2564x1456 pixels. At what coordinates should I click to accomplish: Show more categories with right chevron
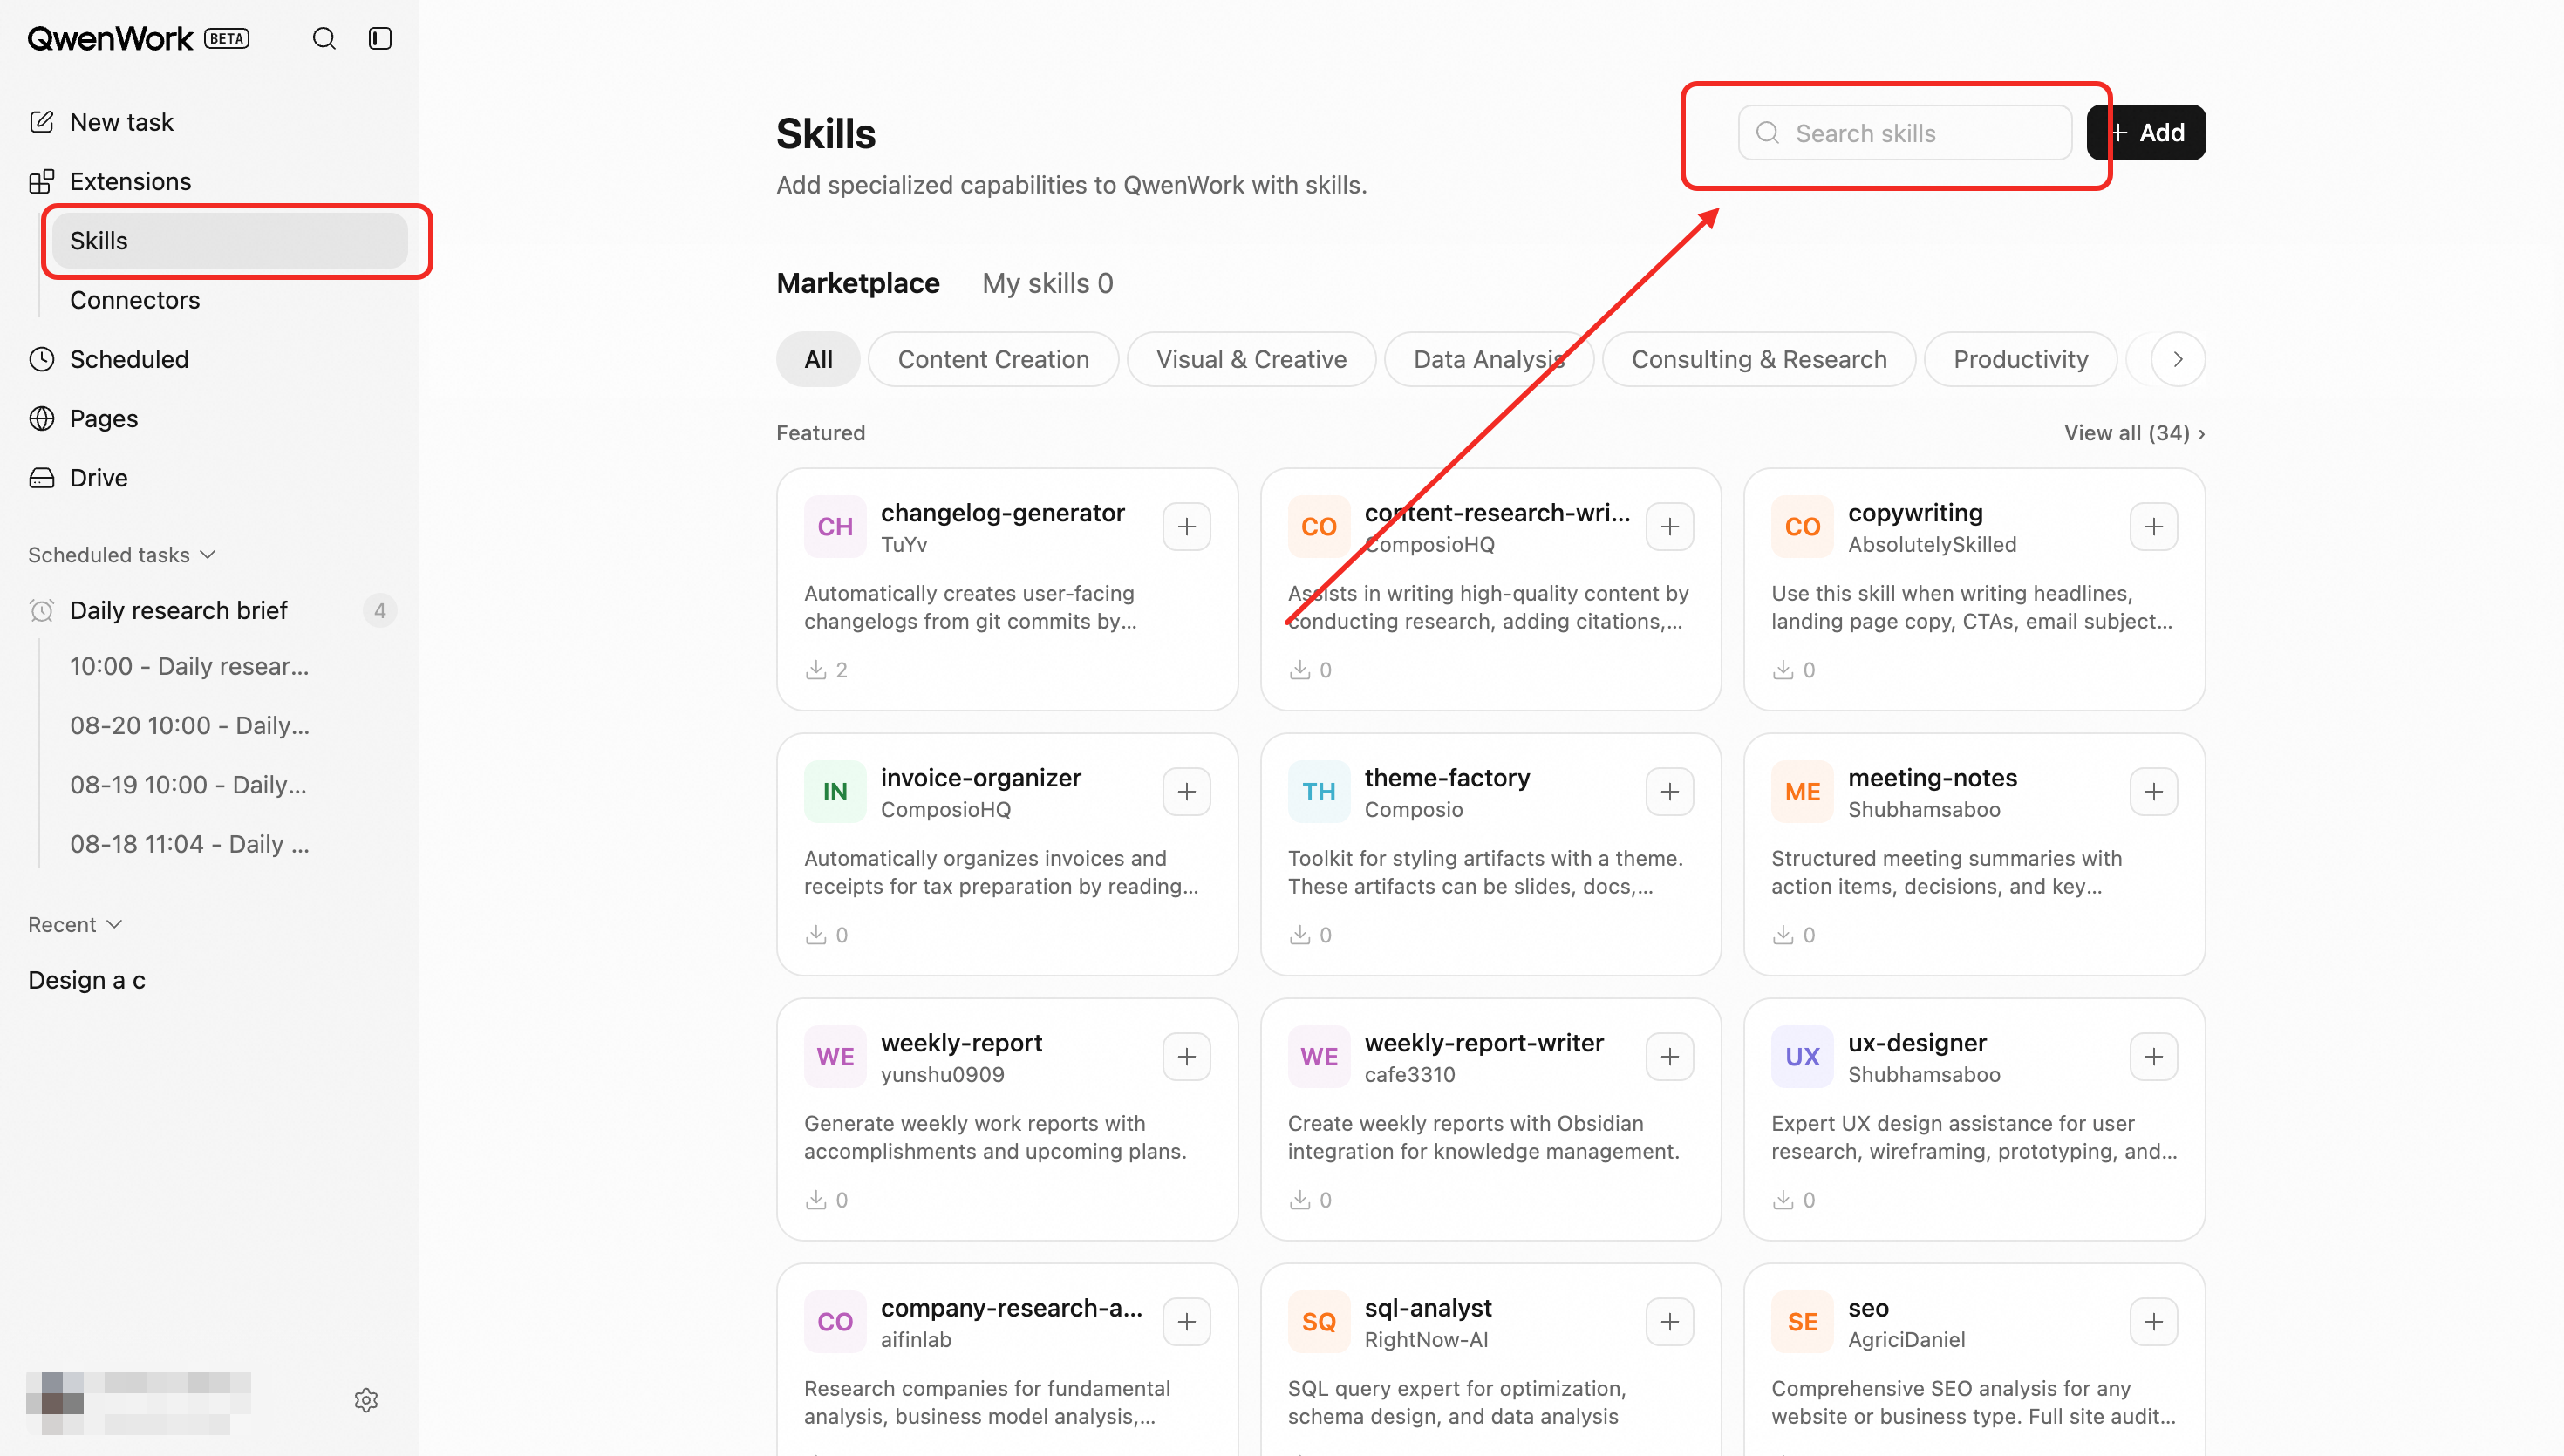[2177, 359]
